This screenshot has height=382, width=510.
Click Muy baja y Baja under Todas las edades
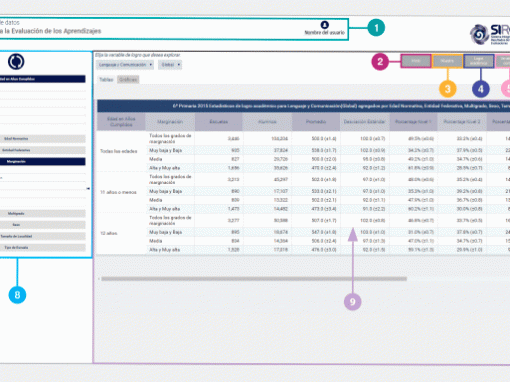pyautogui.click(x=165, y=150)
